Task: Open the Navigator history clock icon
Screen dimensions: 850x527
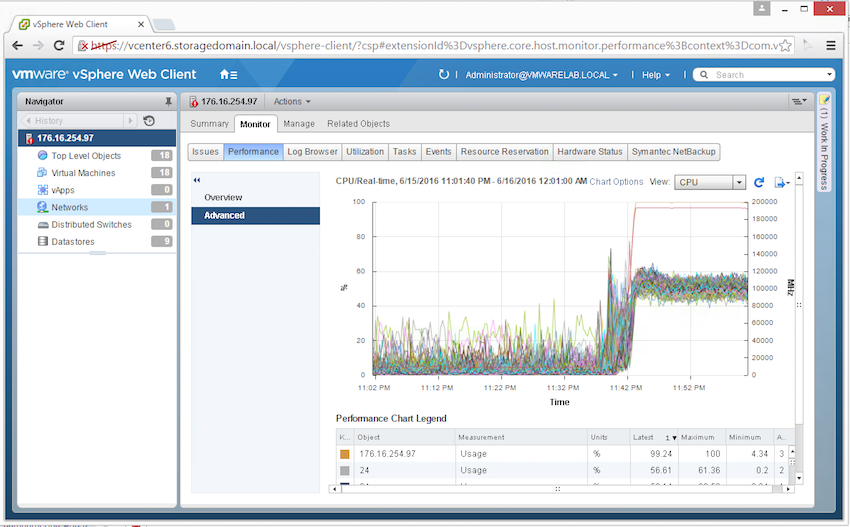Action: tap(149, 121)
